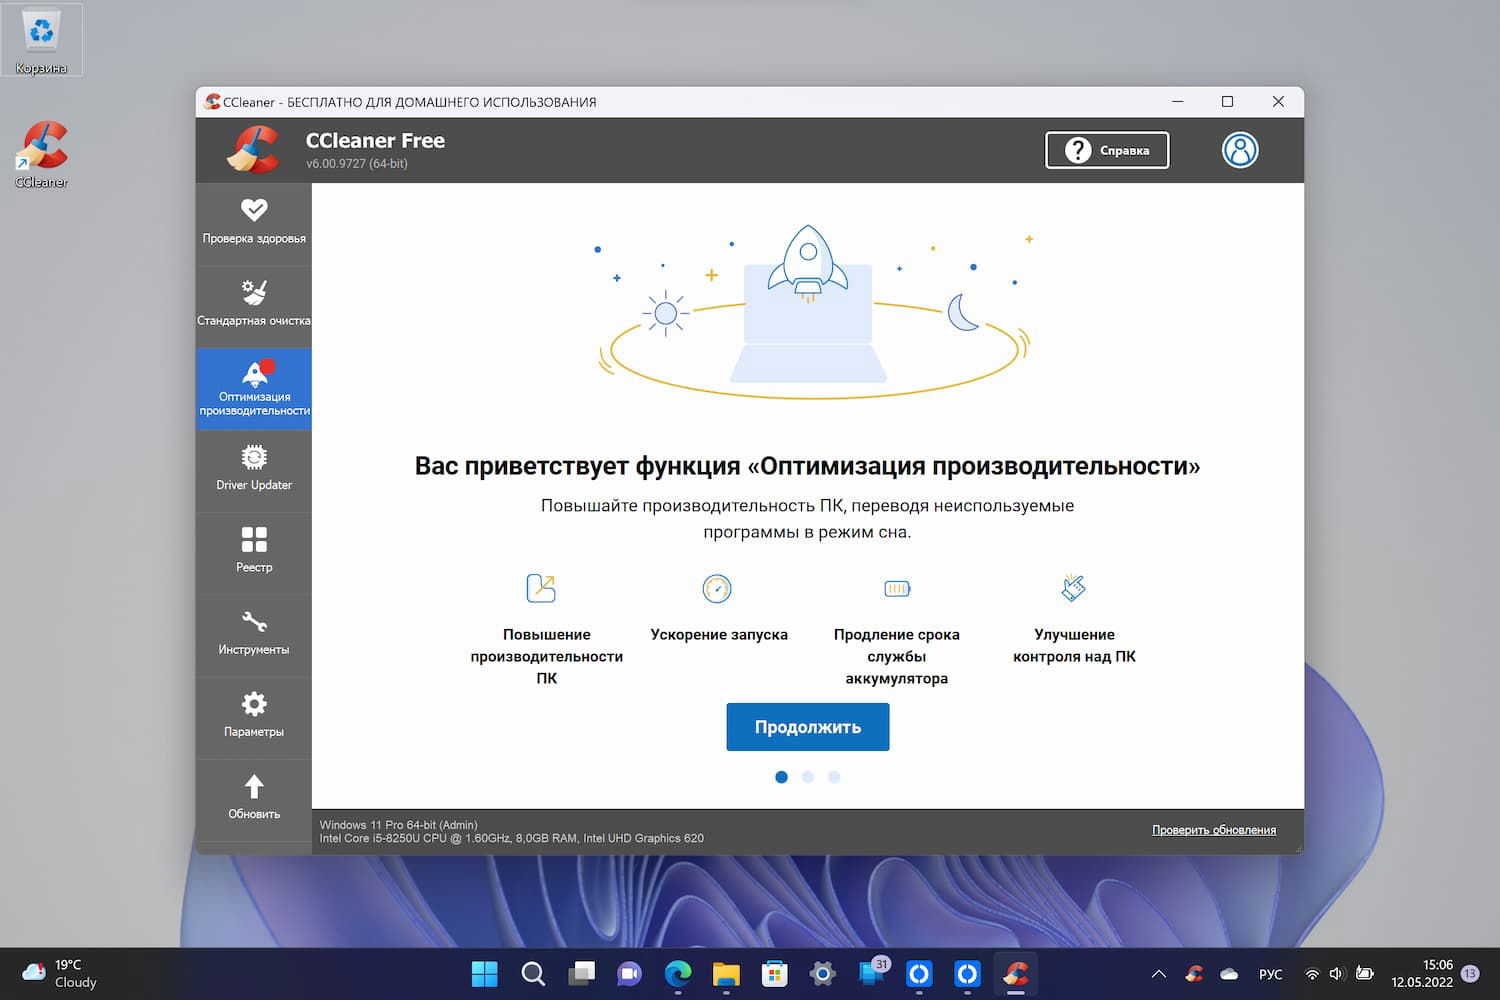Open the clock showing 15:06
Image resolution: width=1500 pixels, height=1000 pixels.
coord(1422,973)
